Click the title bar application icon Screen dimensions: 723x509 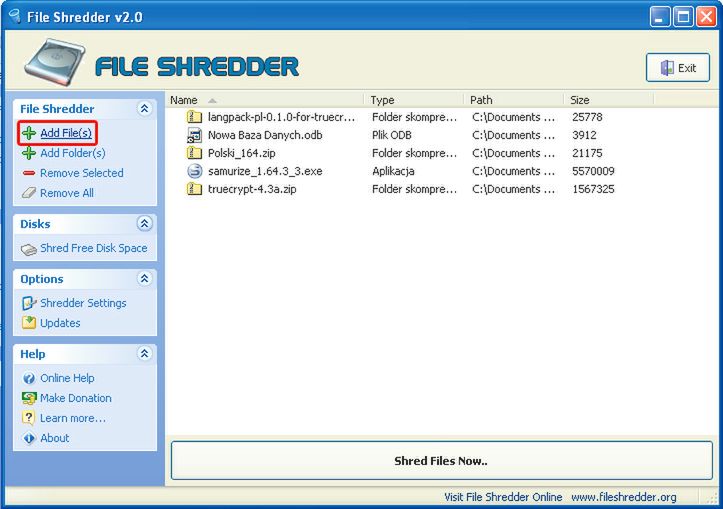click(15, 17)
